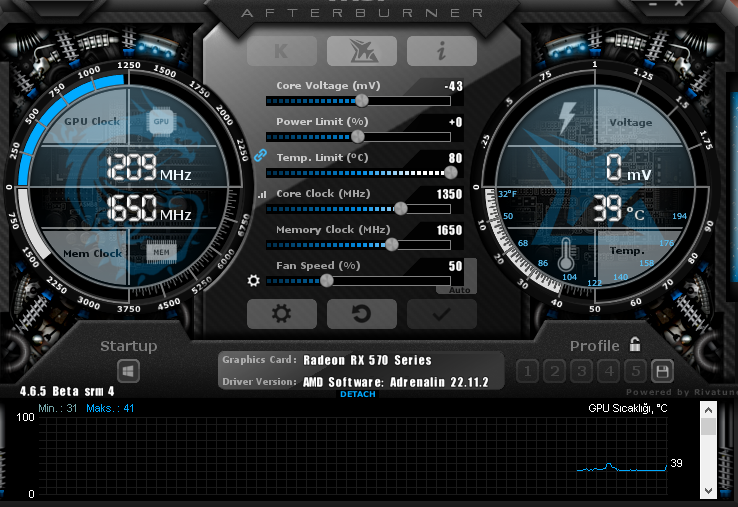Select profile slot 4
738x507 pixels.
609,371
